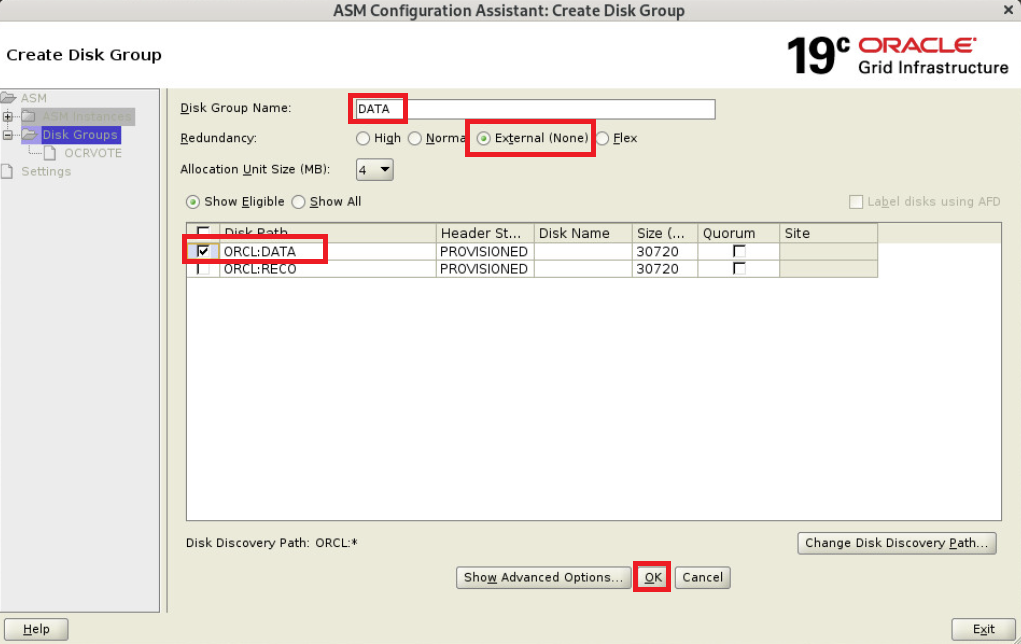
Task: Exit the ASM Configuration Assistant
Action: point(983,629)
